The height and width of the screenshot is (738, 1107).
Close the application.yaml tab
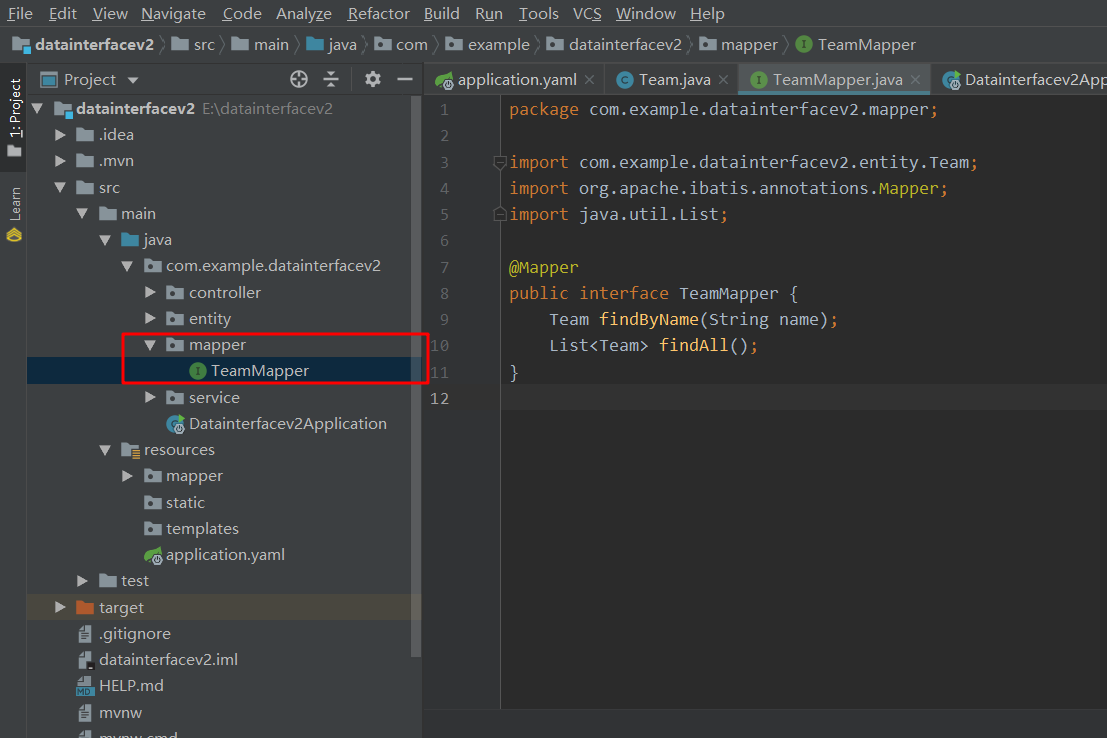(590, 80)
